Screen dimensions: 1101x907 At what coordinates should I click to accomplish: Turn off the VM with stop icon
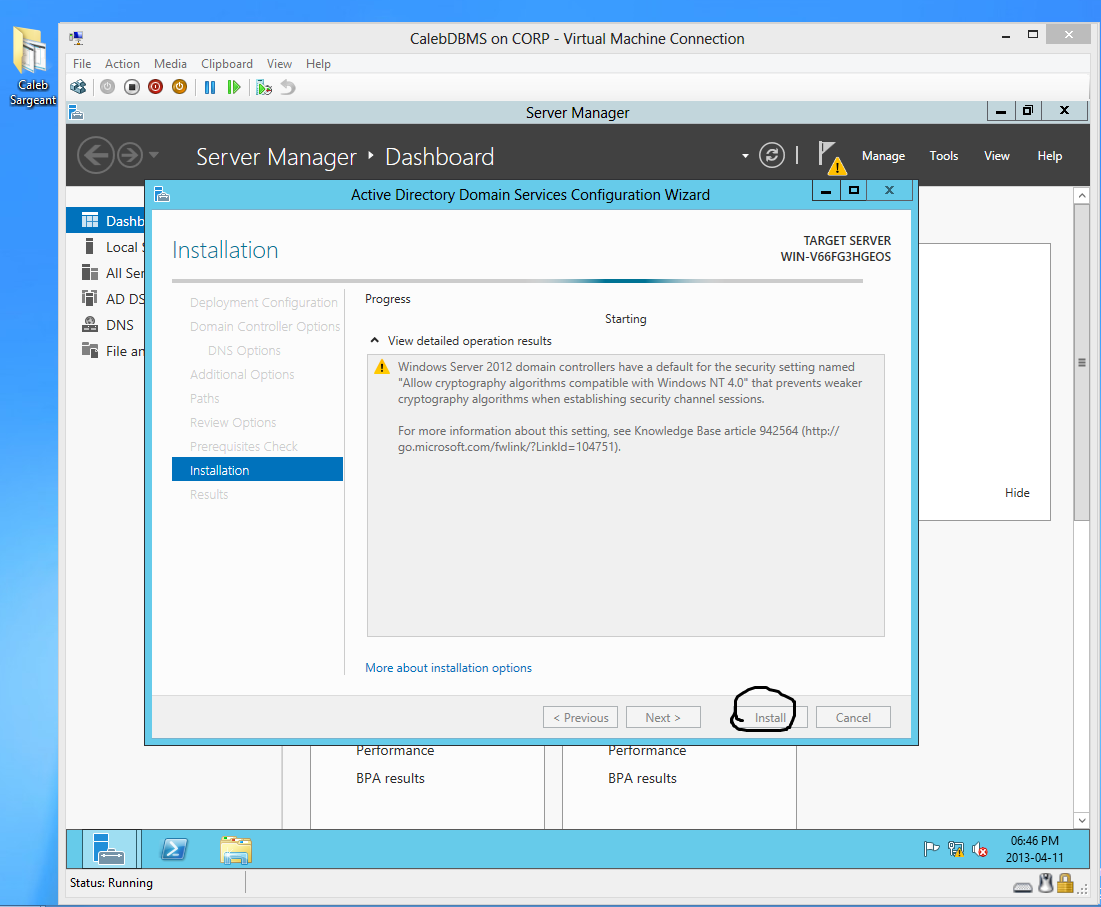point(131,87)
